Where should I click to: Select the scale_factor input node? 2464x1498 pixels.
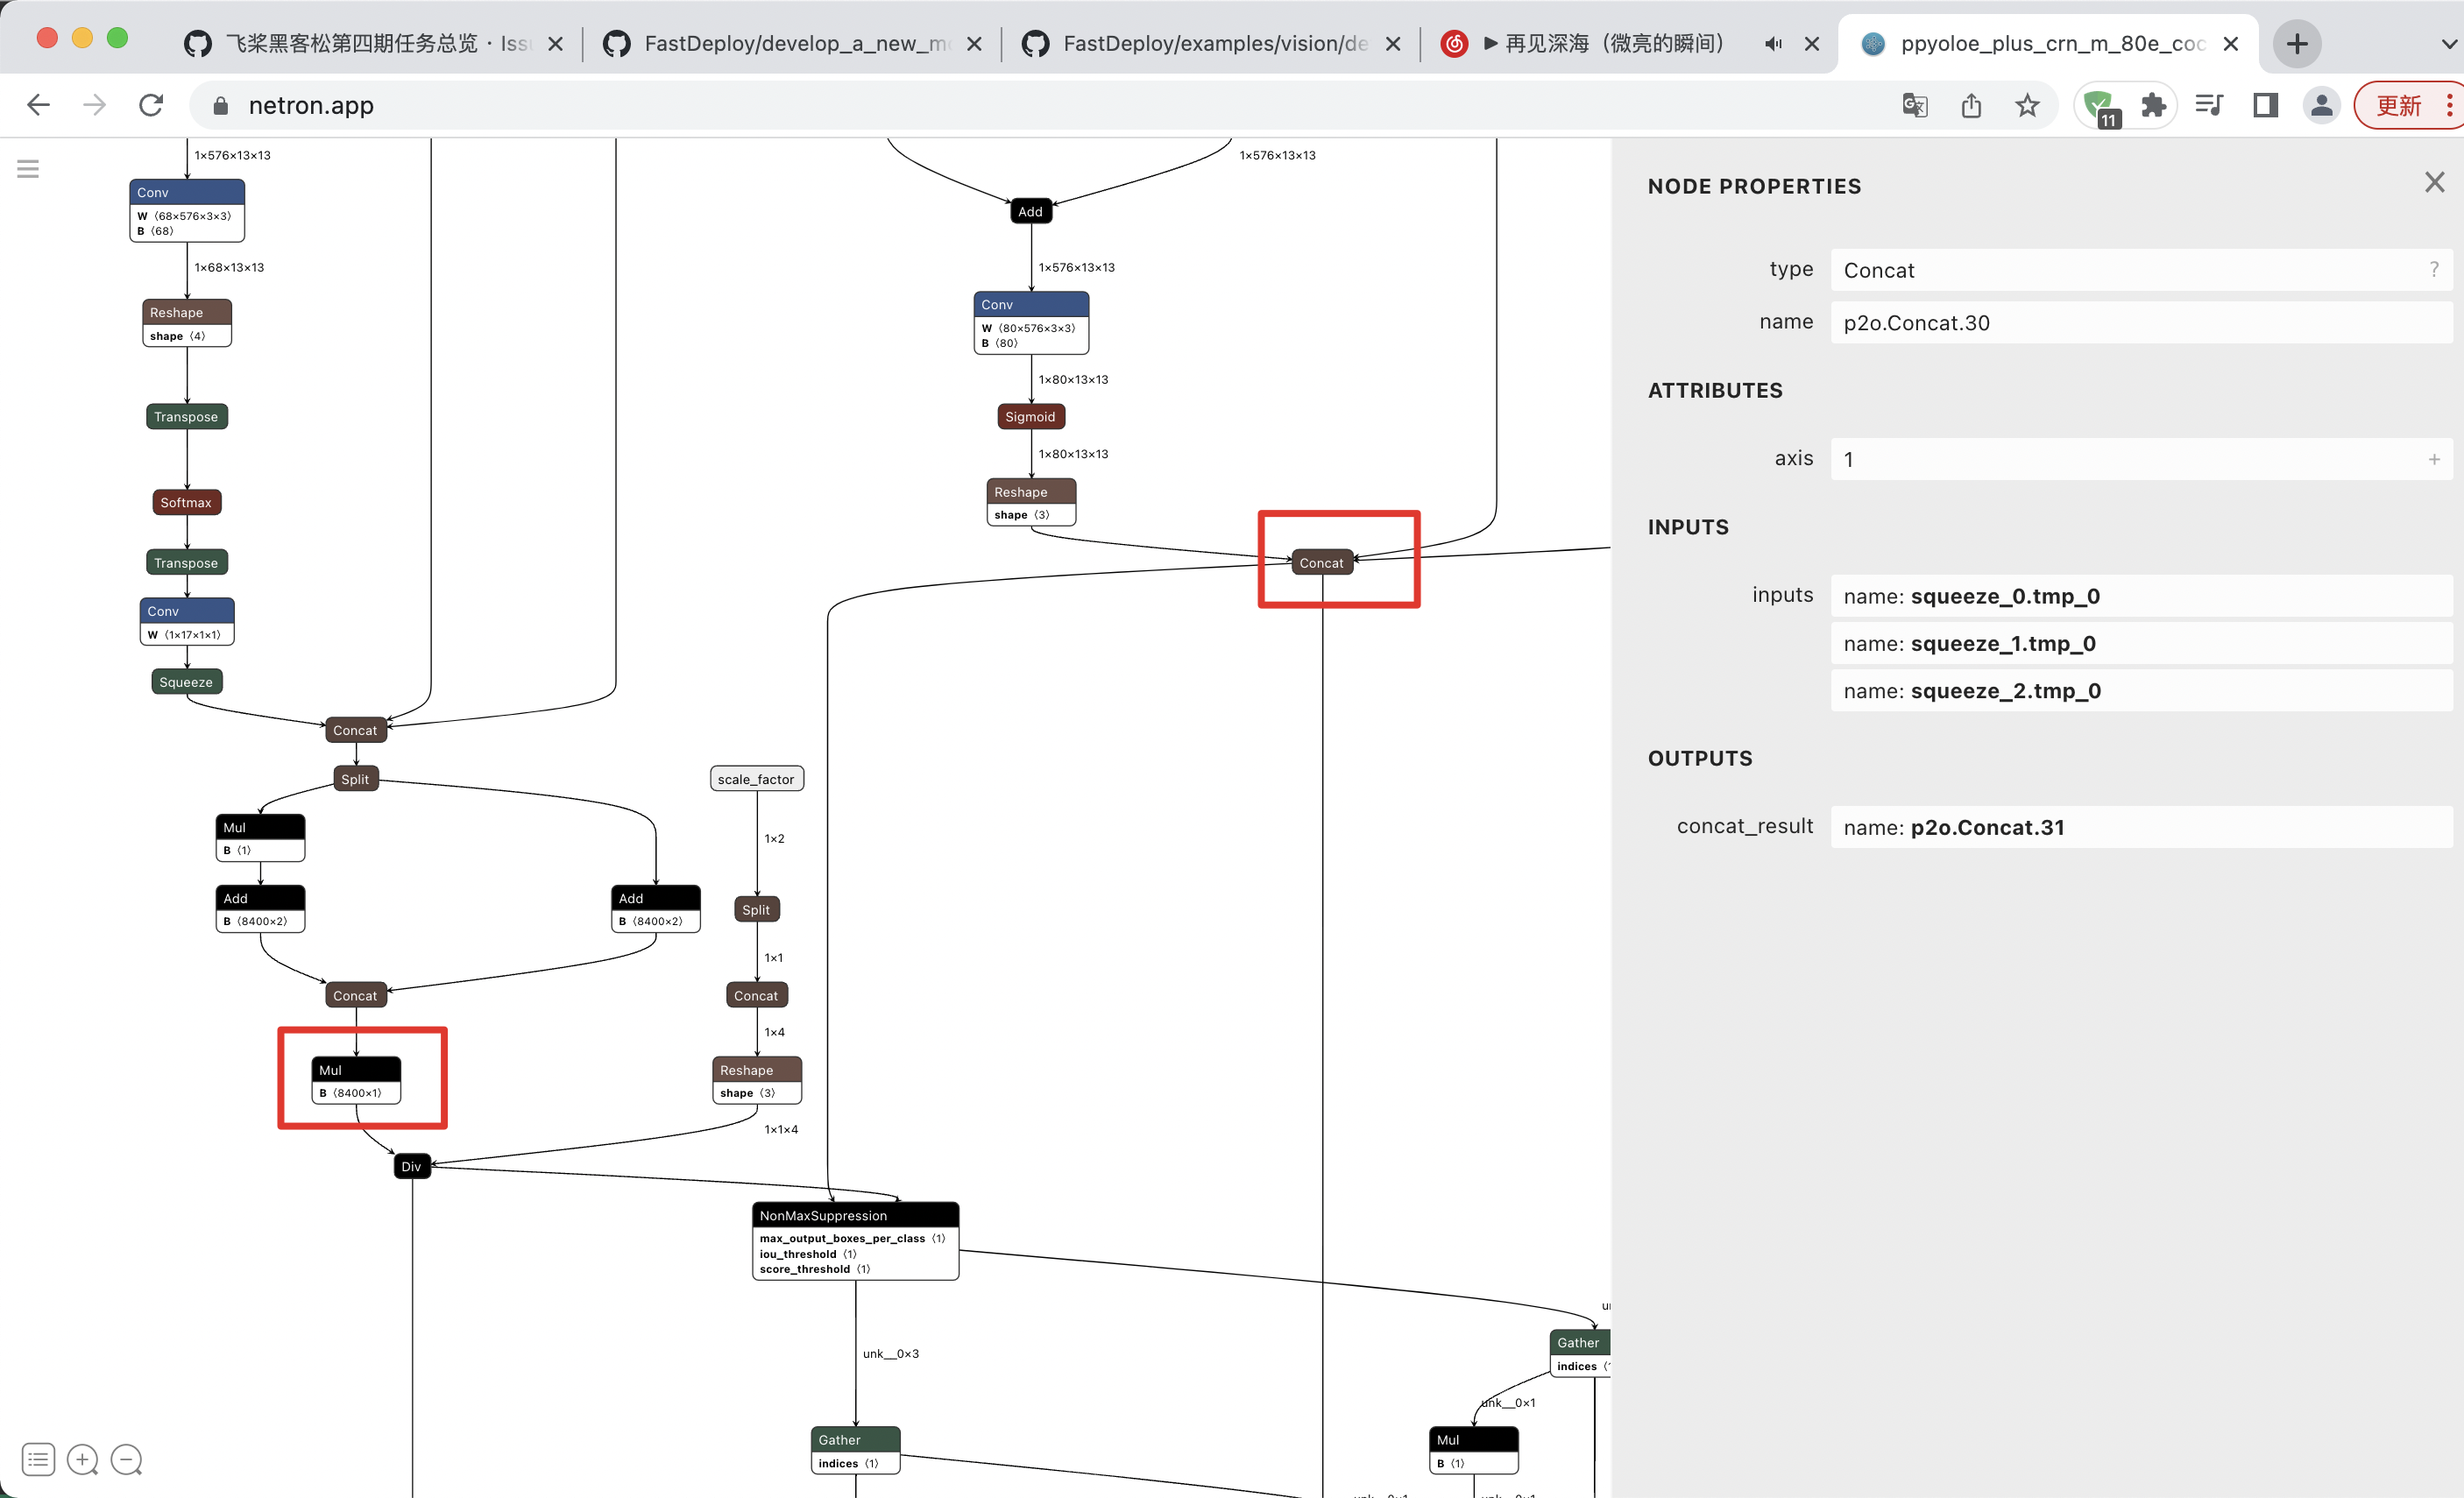pos(756,779)
